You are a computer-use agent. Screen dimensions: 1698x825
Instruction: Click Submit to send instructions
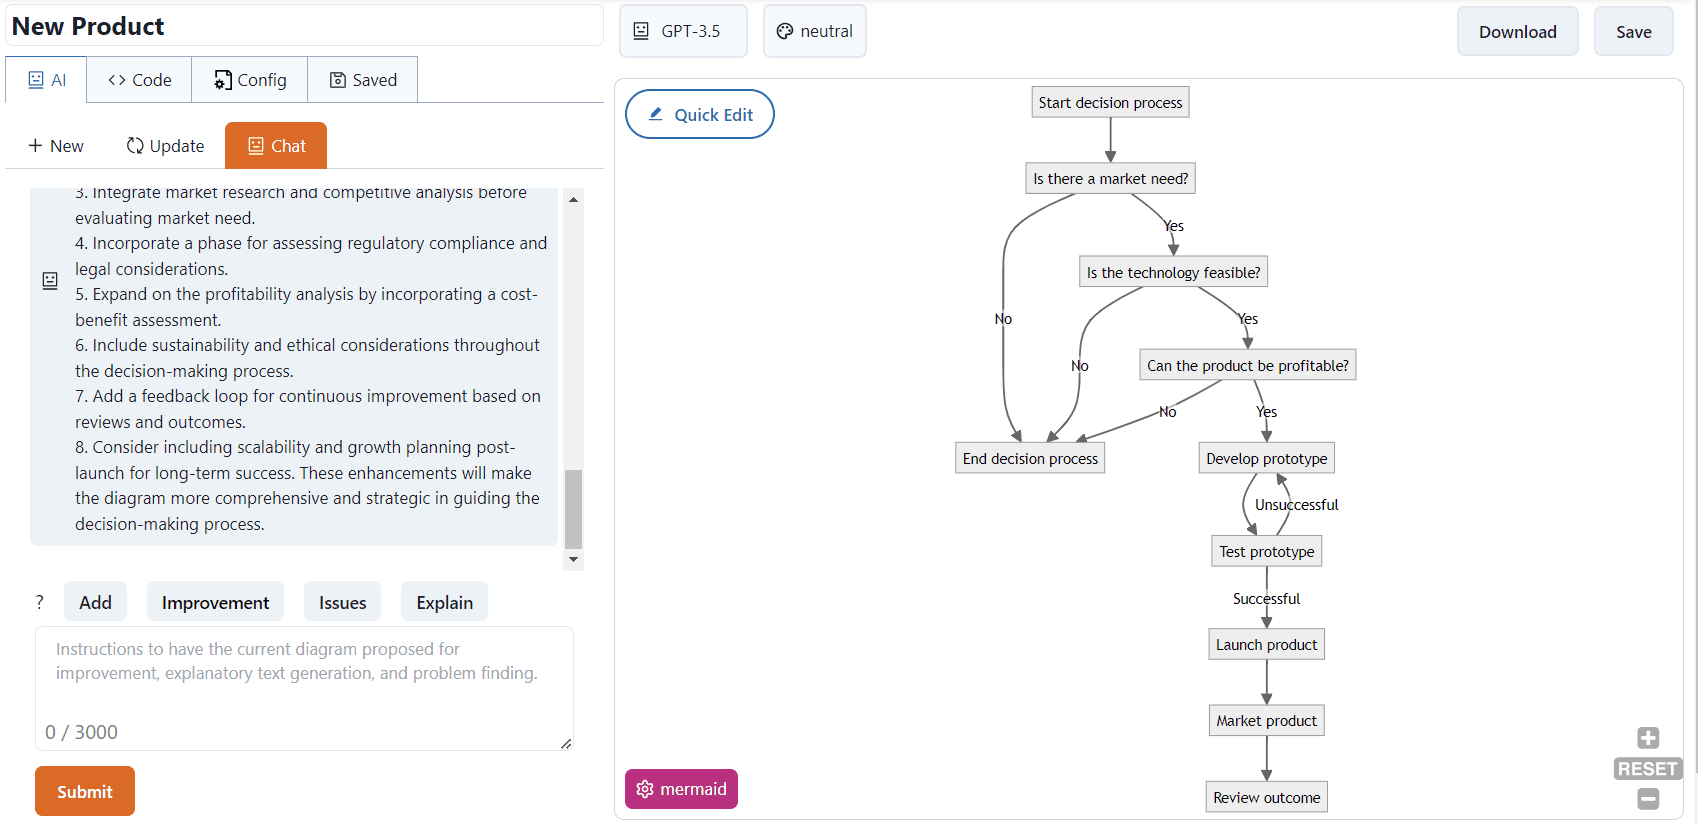(84, 791)
